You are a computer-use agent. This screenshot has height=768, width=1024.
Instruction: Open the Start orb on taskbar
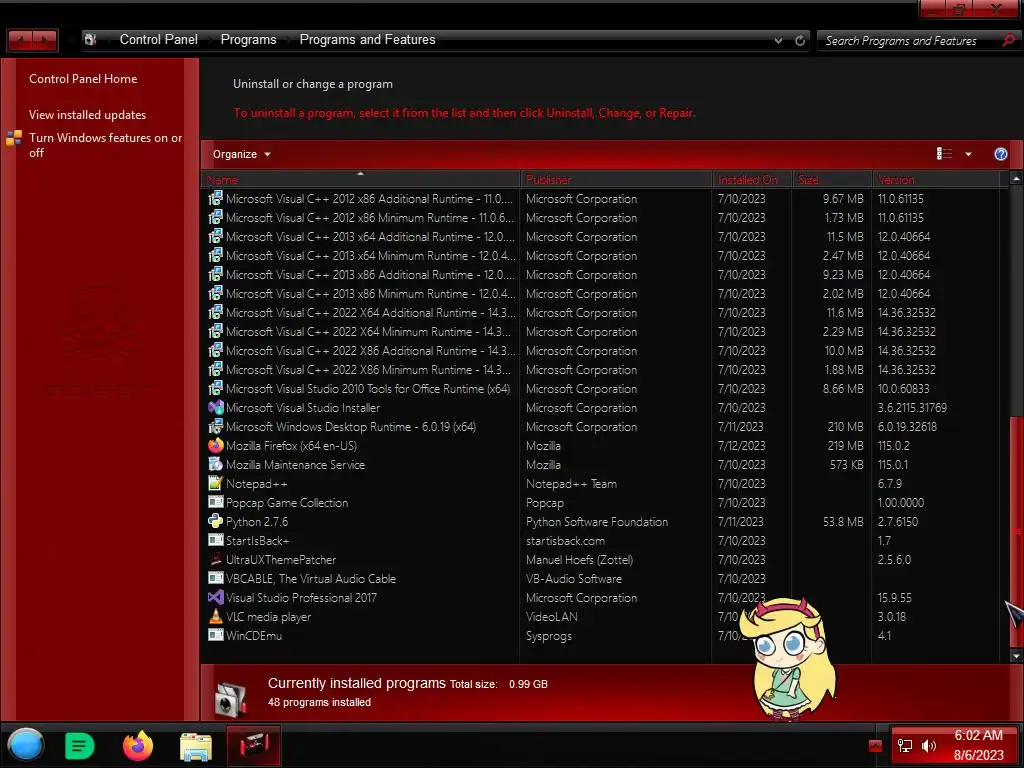[26, 745]
